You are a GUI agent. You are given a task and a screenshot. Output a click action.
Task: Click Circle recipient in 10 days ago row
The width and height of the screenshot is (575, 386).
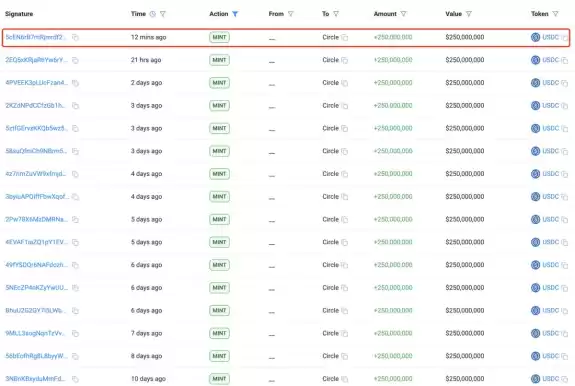tap(330, 378)
